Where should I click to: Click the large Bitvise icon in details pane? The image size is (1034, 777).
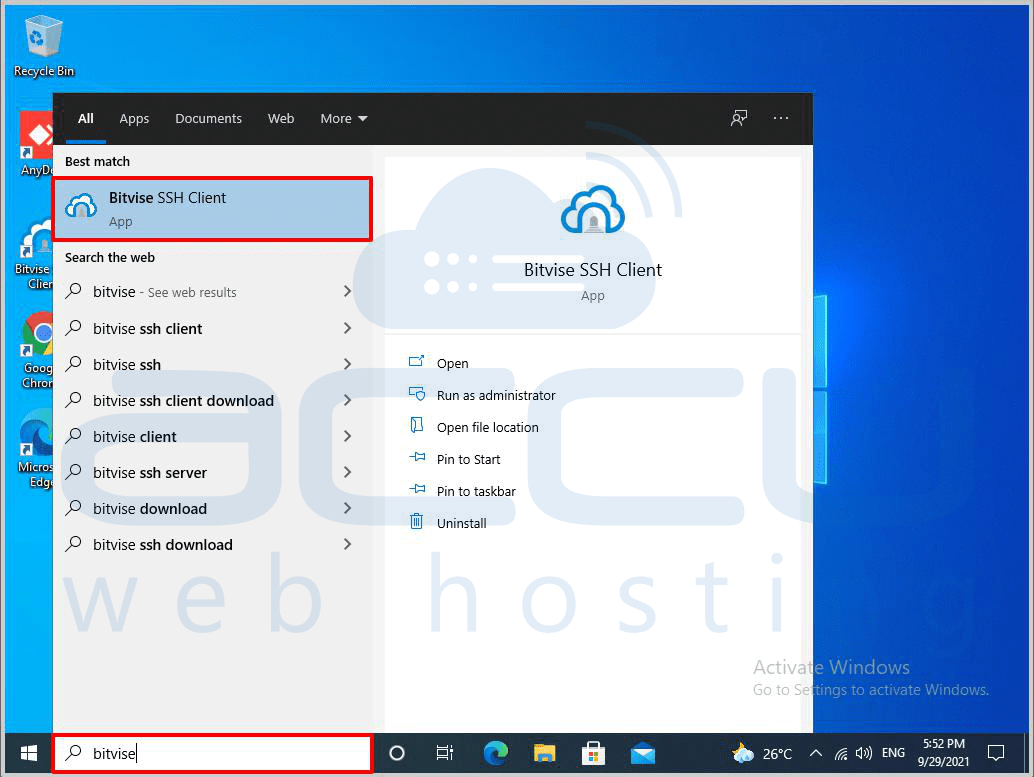[x=592, y=211]
